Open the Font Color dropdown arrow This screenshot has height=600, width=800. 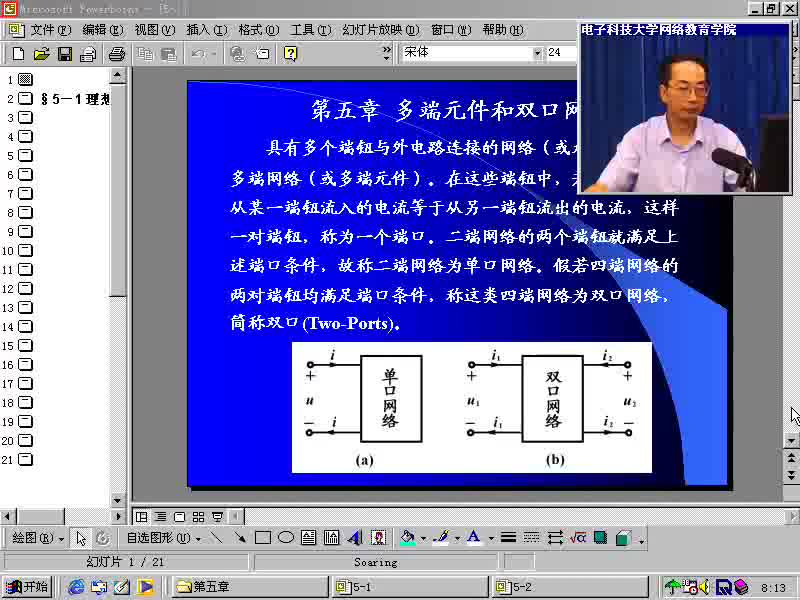tap(491, 538)
